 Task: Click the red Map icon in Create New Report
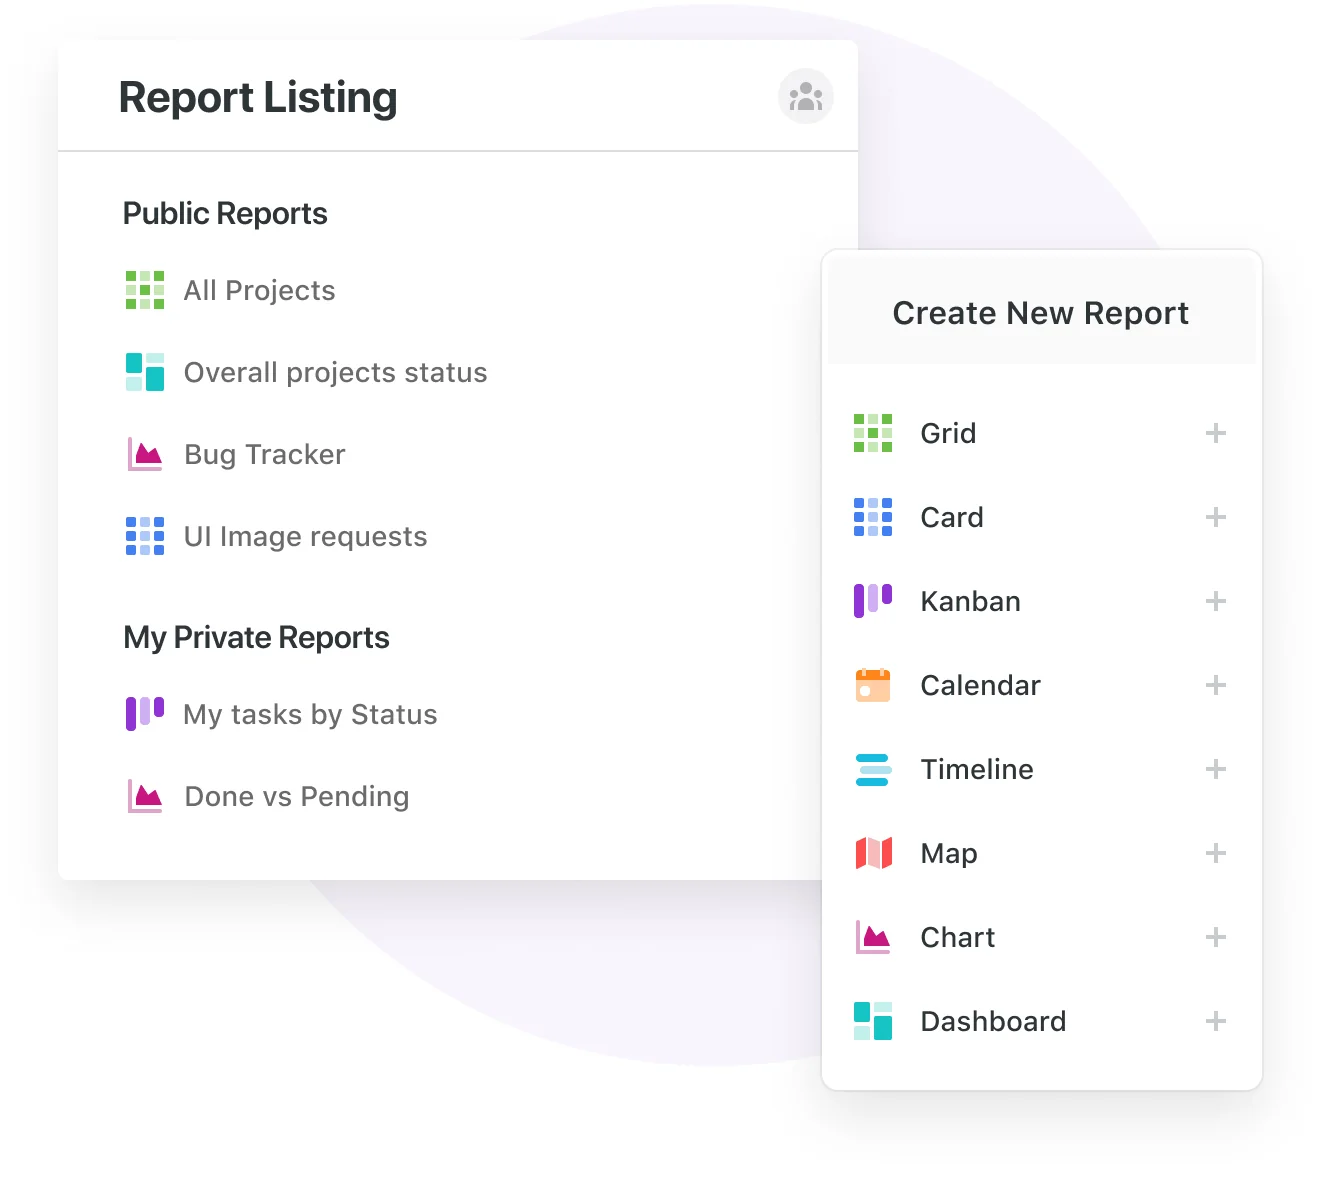873,853
